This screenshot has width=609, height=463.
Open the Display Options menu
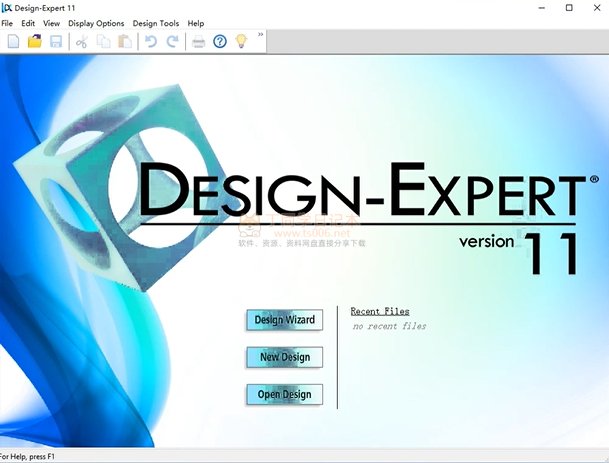click(x=96, y=23)
